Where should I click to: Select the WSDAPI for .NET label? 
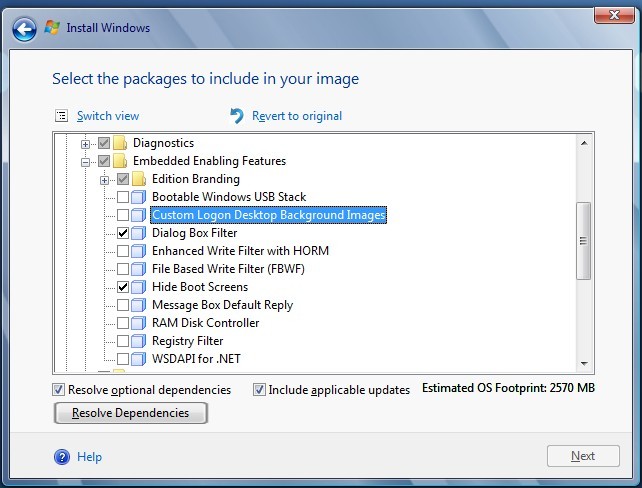click(196, 359)
